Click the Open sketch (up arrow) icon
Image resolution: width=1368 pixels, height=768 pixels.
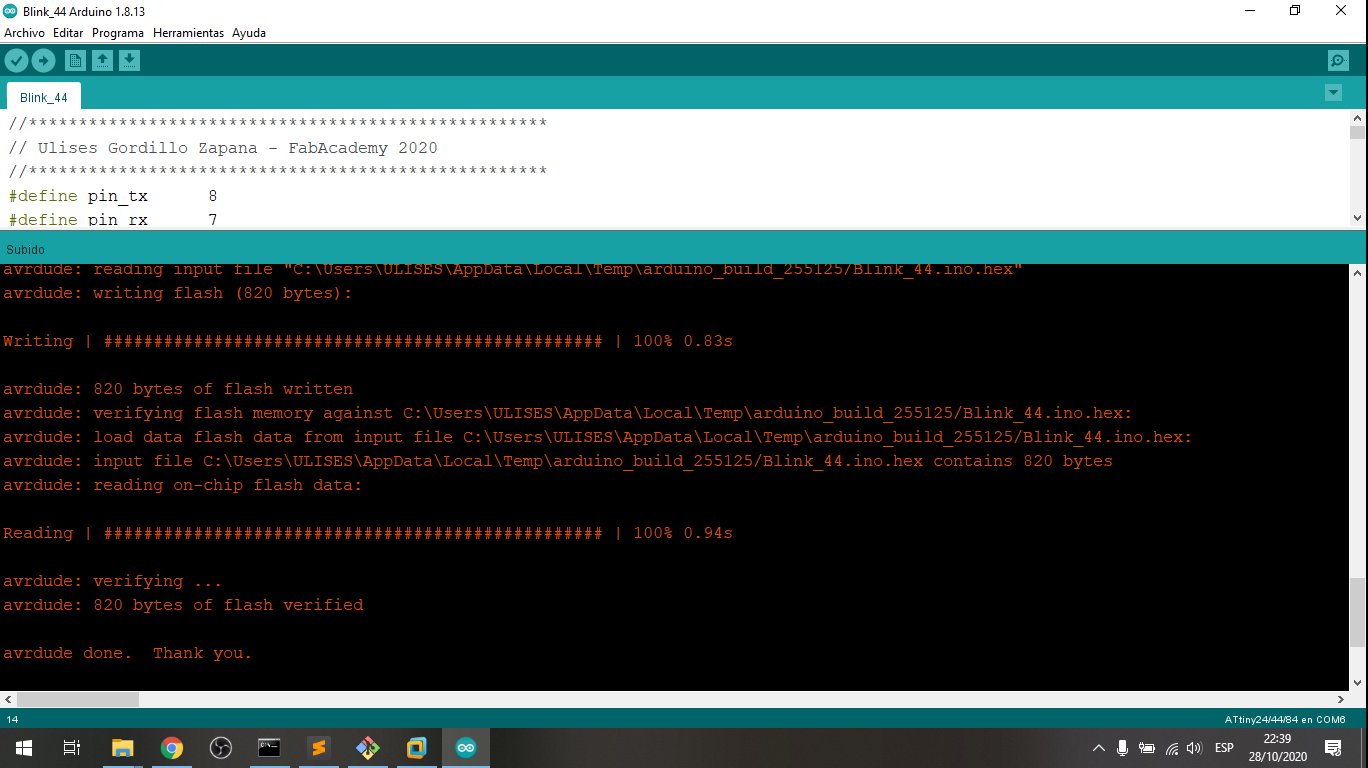coord(102,61)
